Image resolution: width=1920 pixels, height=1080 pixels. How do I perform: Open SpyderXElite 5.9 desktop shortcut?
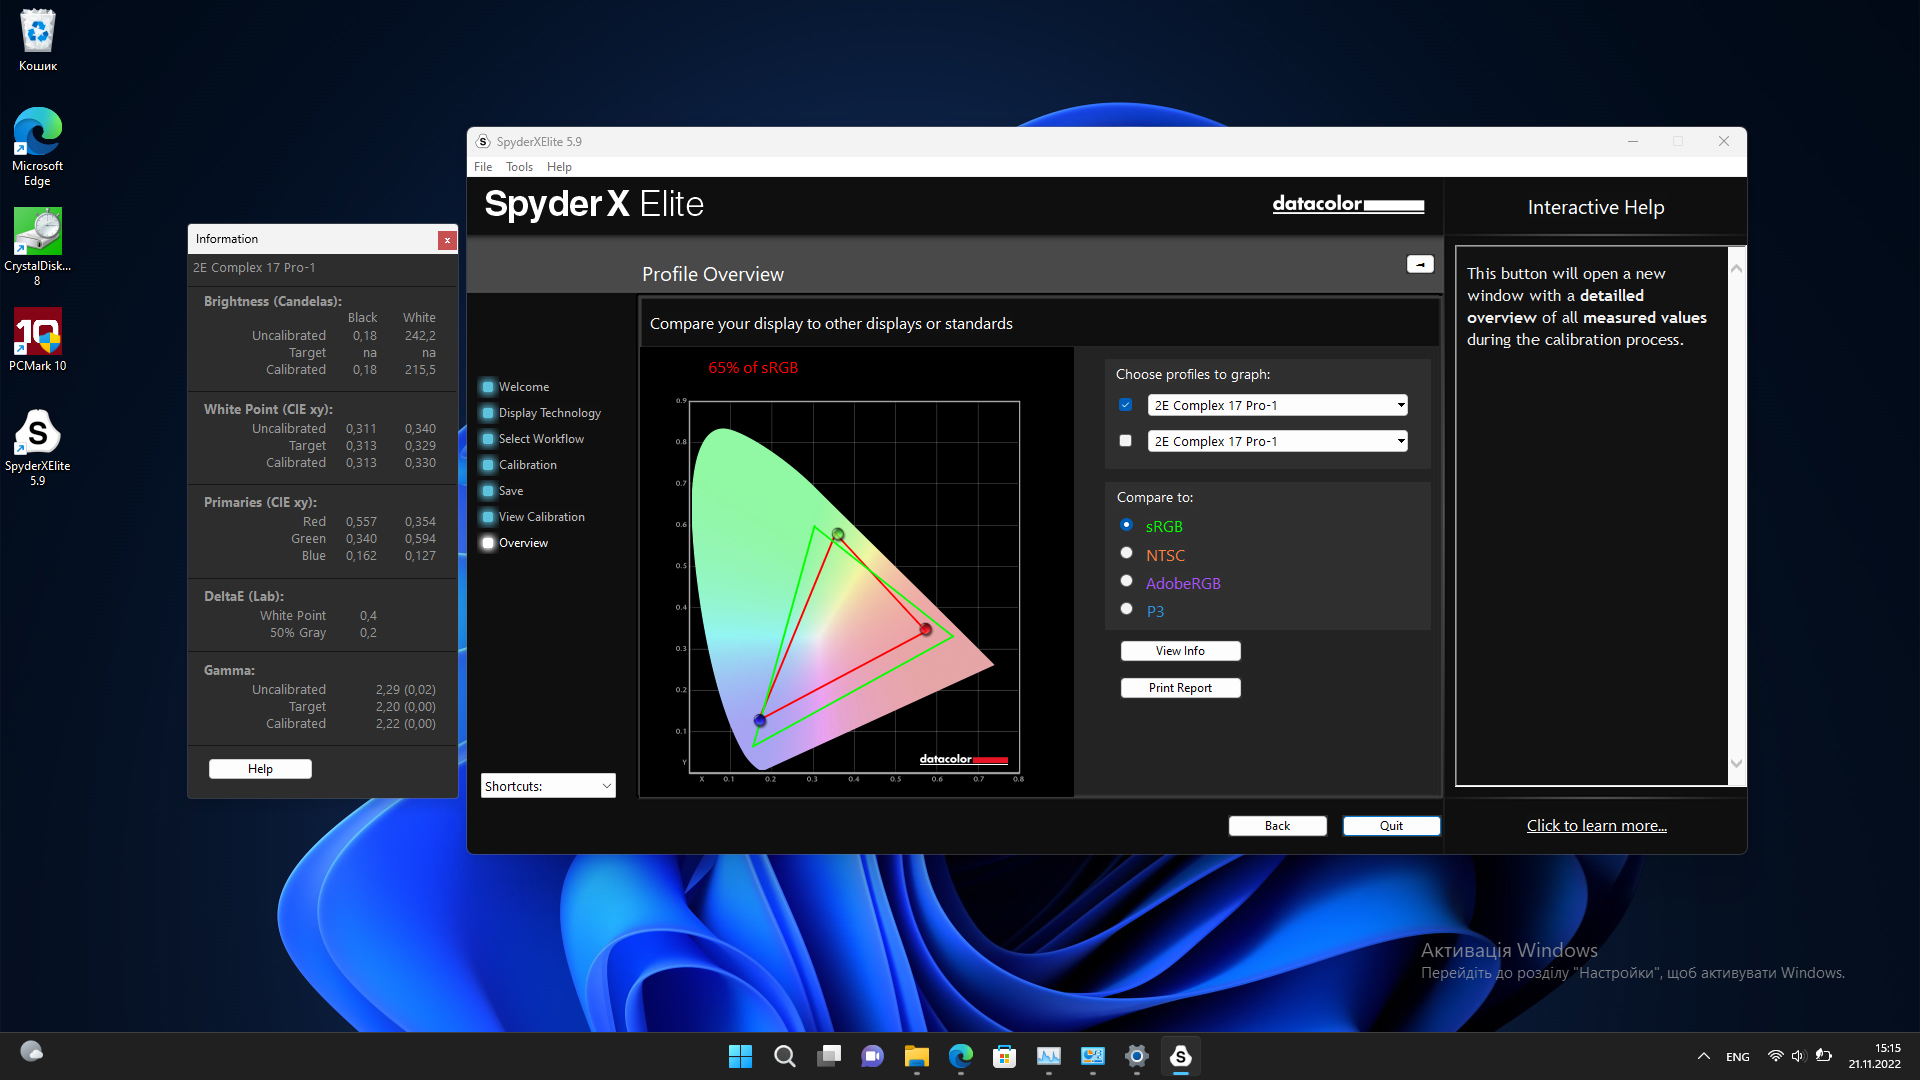click(38, 447)
